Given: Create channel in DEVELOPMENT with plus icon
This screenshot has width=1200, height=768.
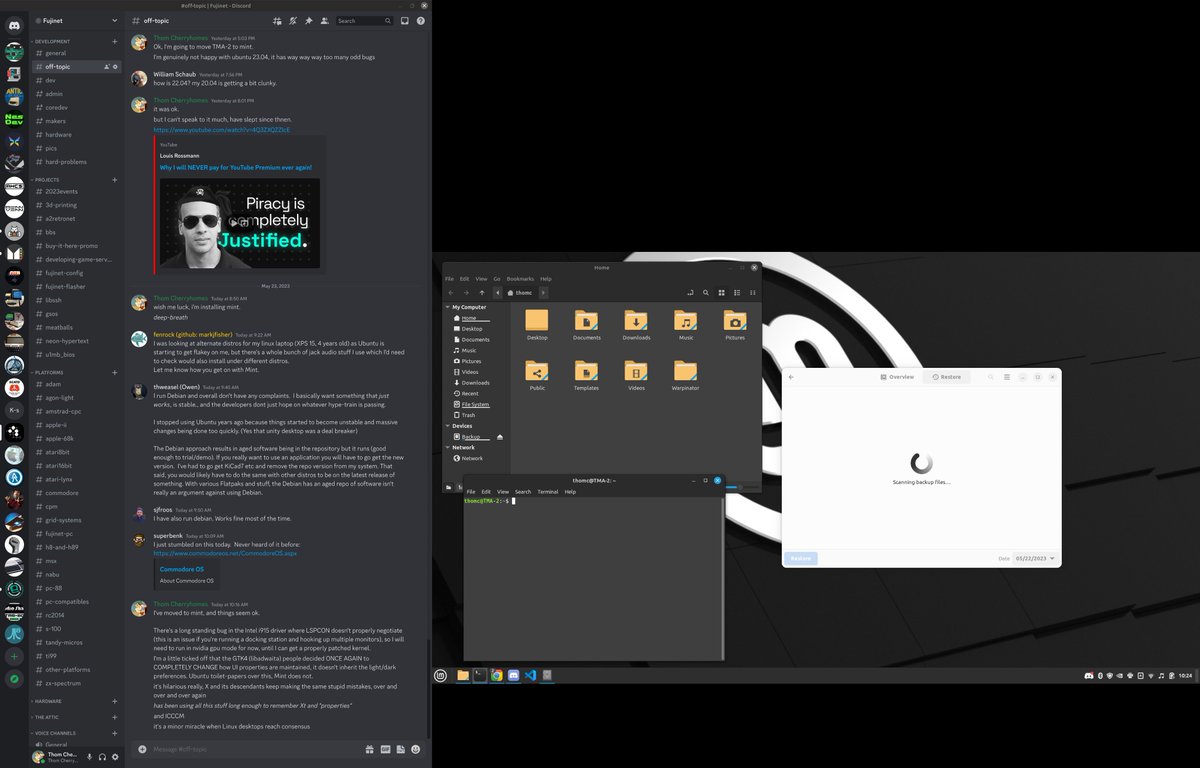Looking at the screenshot, I should tap(115, 42).
